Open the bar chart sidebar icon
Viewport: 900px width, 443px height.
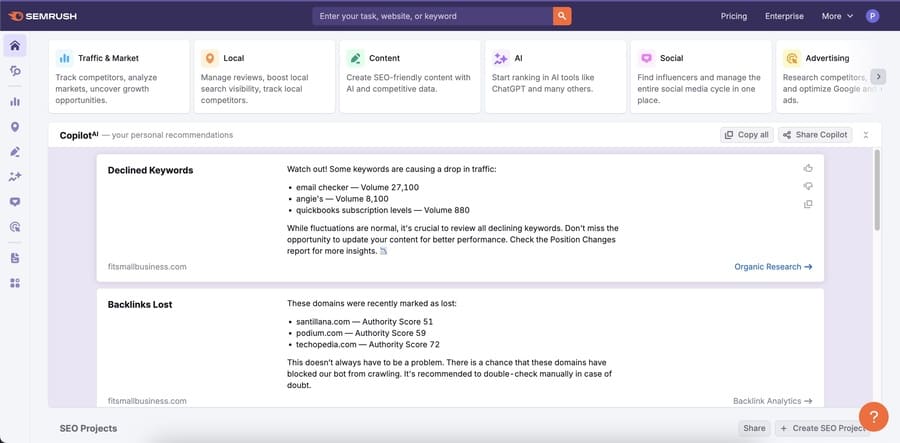click(15, 102)
